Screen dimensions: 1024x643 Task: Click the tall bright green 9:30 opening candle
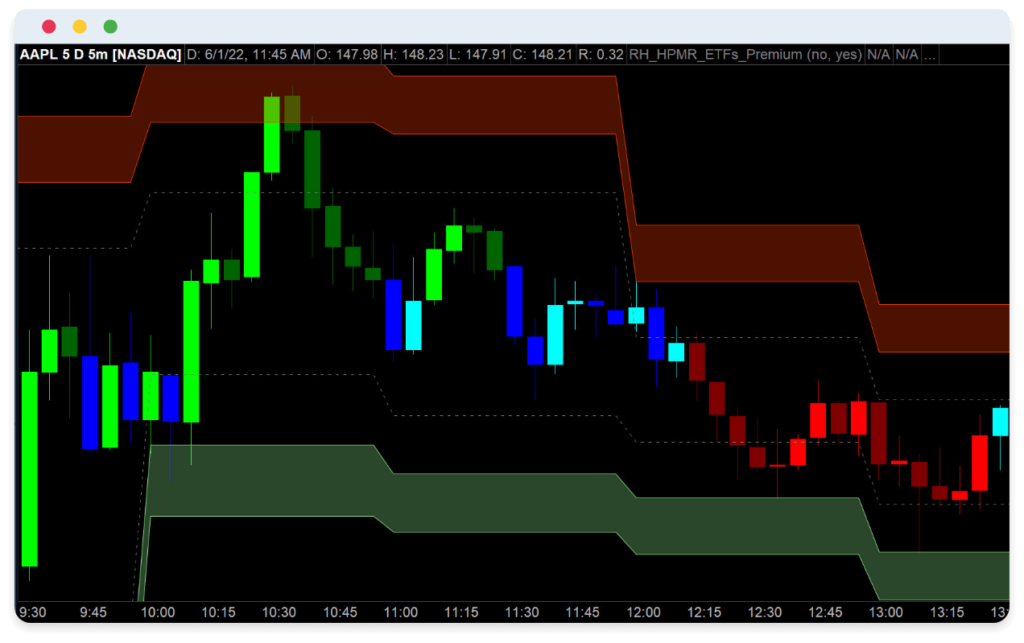coord(29,469)
